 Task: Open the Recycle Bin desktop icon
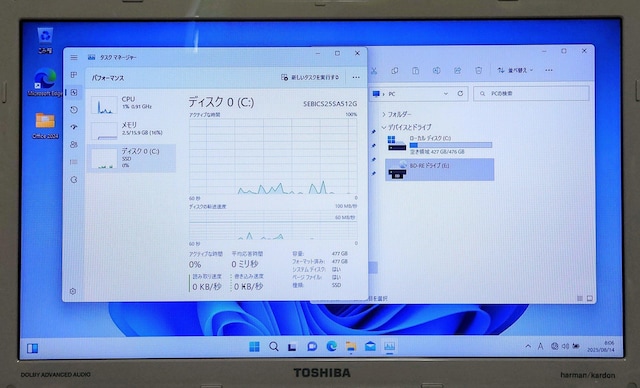point(45,40)
